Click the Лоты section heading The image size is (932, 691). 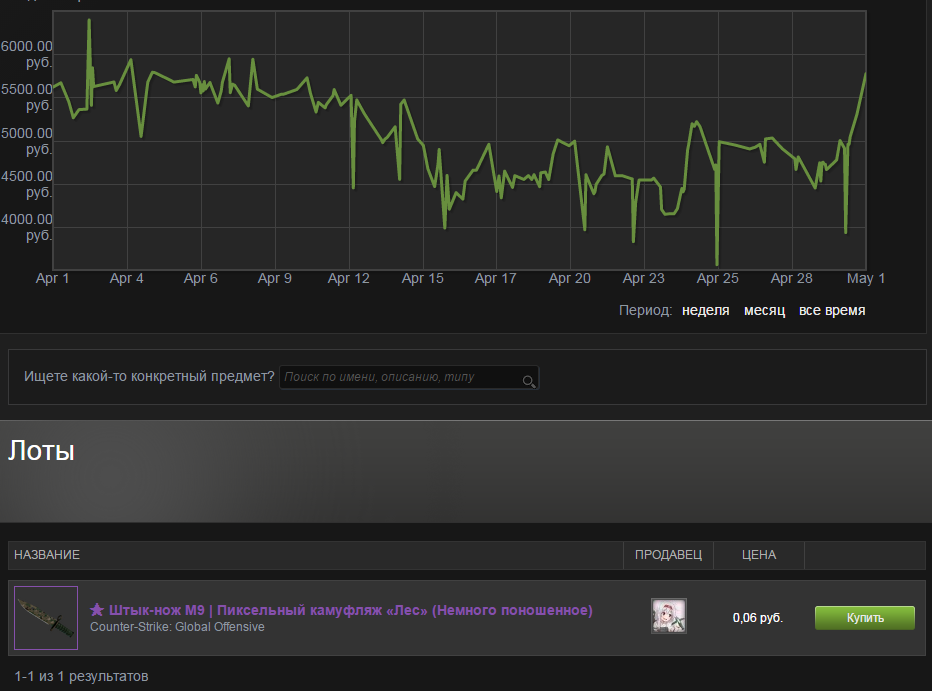pos(42,451)
